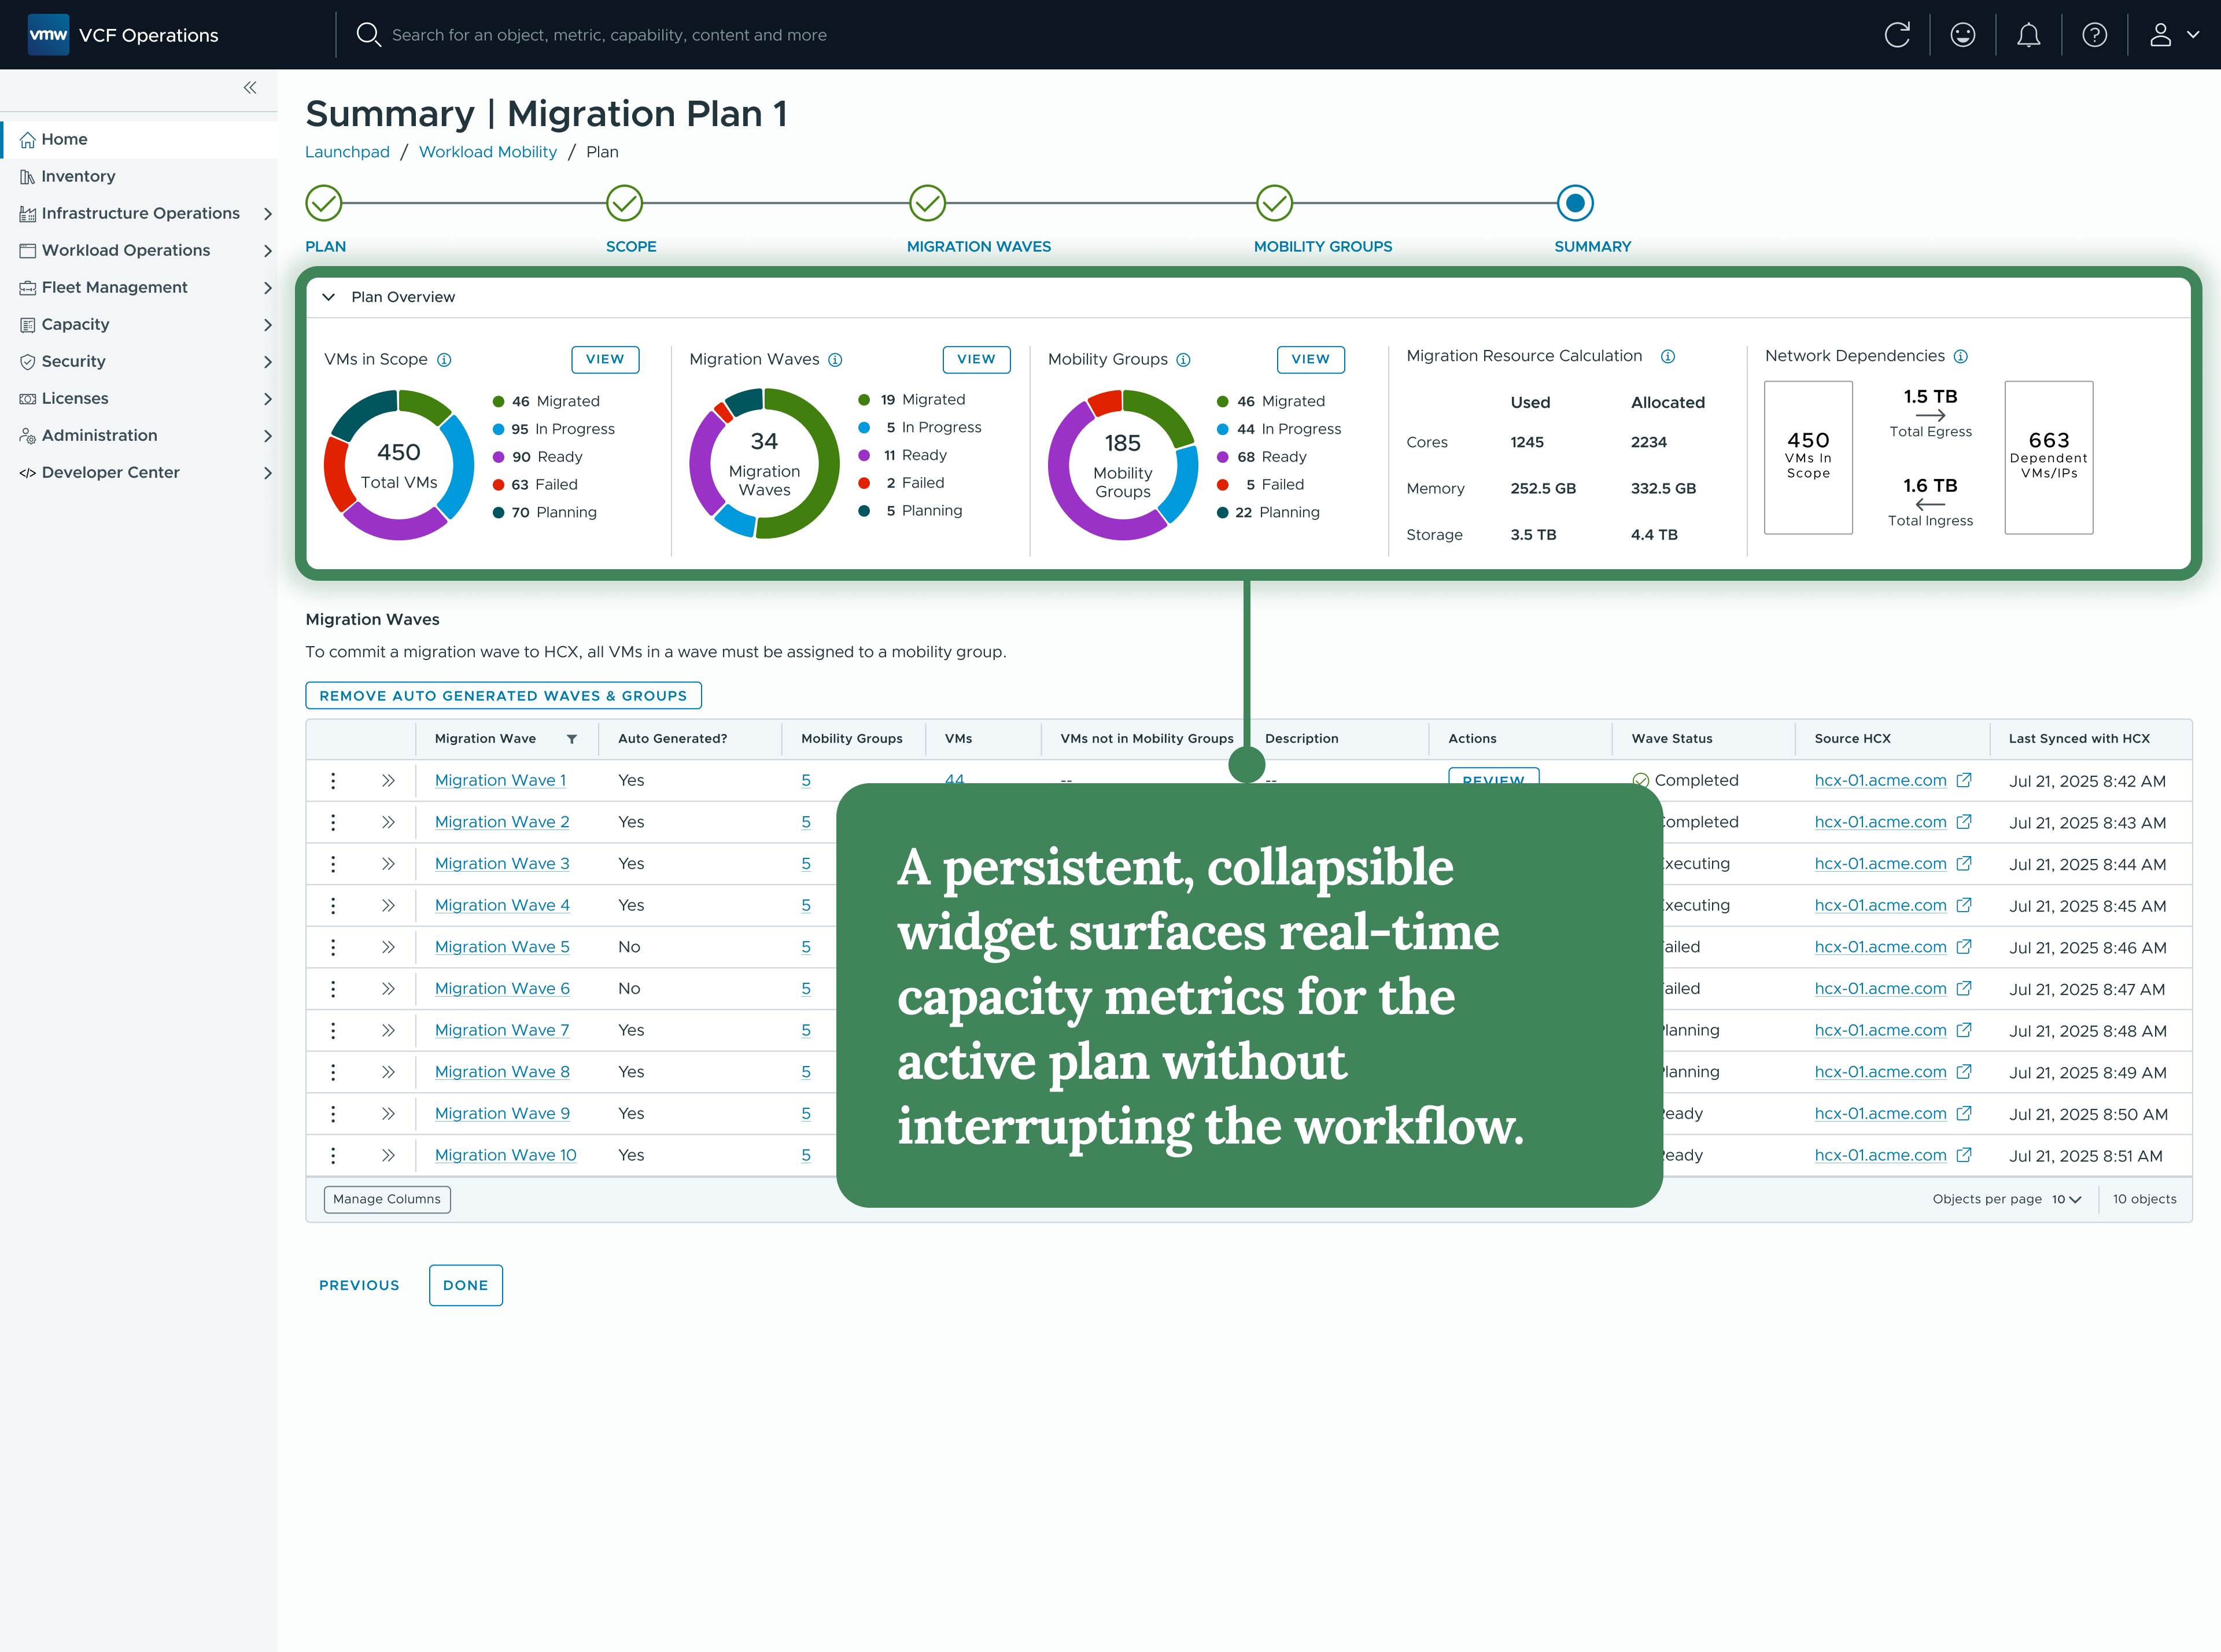
Task: Click the search magnifier icon
Action: point(368,35)
